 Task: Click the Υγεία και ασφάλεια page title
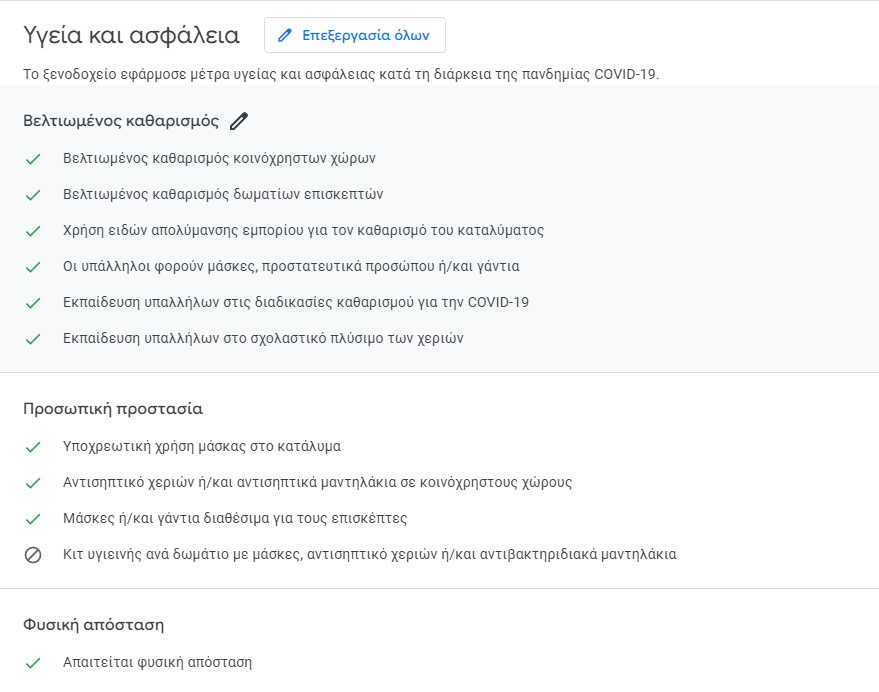tap(132, 36)
